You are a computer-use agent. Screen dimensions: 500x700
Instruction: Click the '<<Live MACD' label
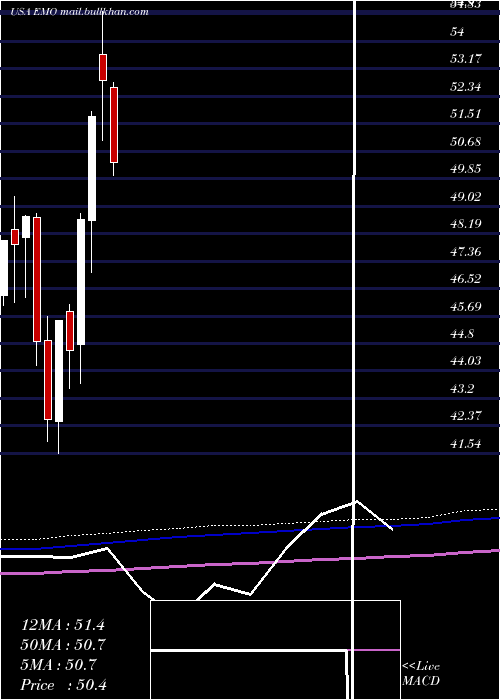pyautogui.click(x=421, y=674)
